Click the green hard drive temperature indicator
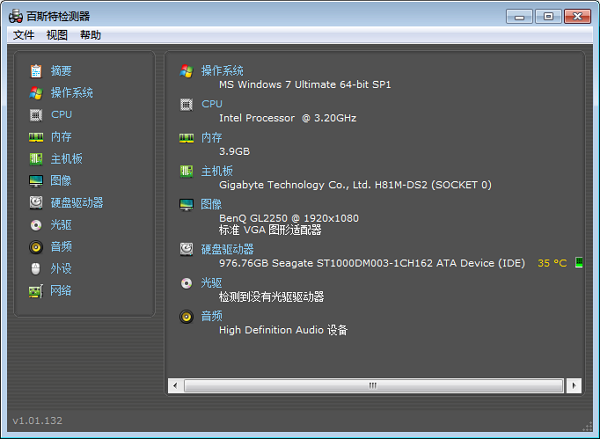The width and height of the screenshot is (600, 439). pos(579,263)
